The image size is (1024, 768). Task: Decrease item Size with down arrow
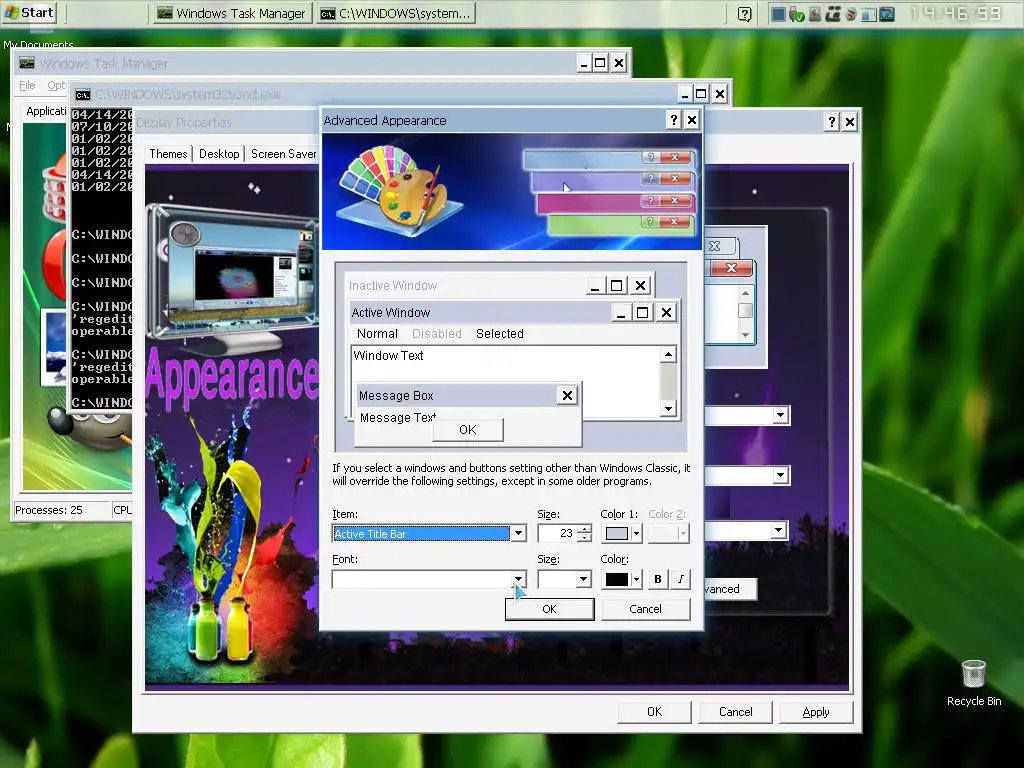[x=584, y=537]
